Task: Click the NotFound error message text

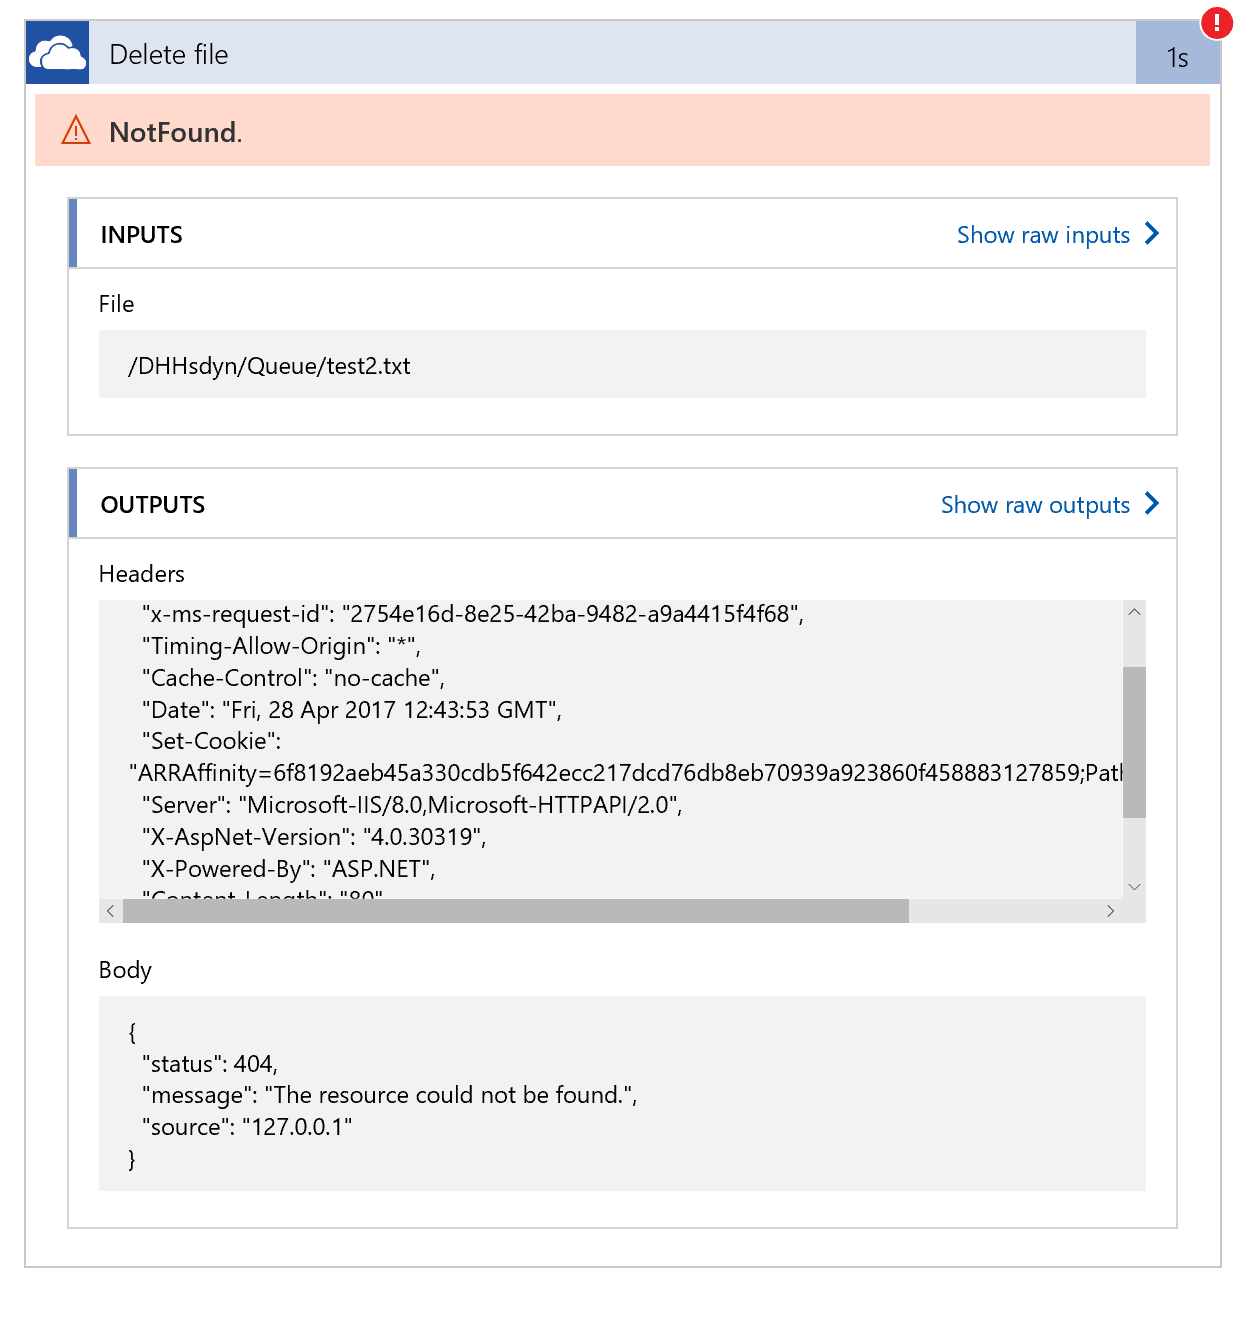Action: (175, 132)
